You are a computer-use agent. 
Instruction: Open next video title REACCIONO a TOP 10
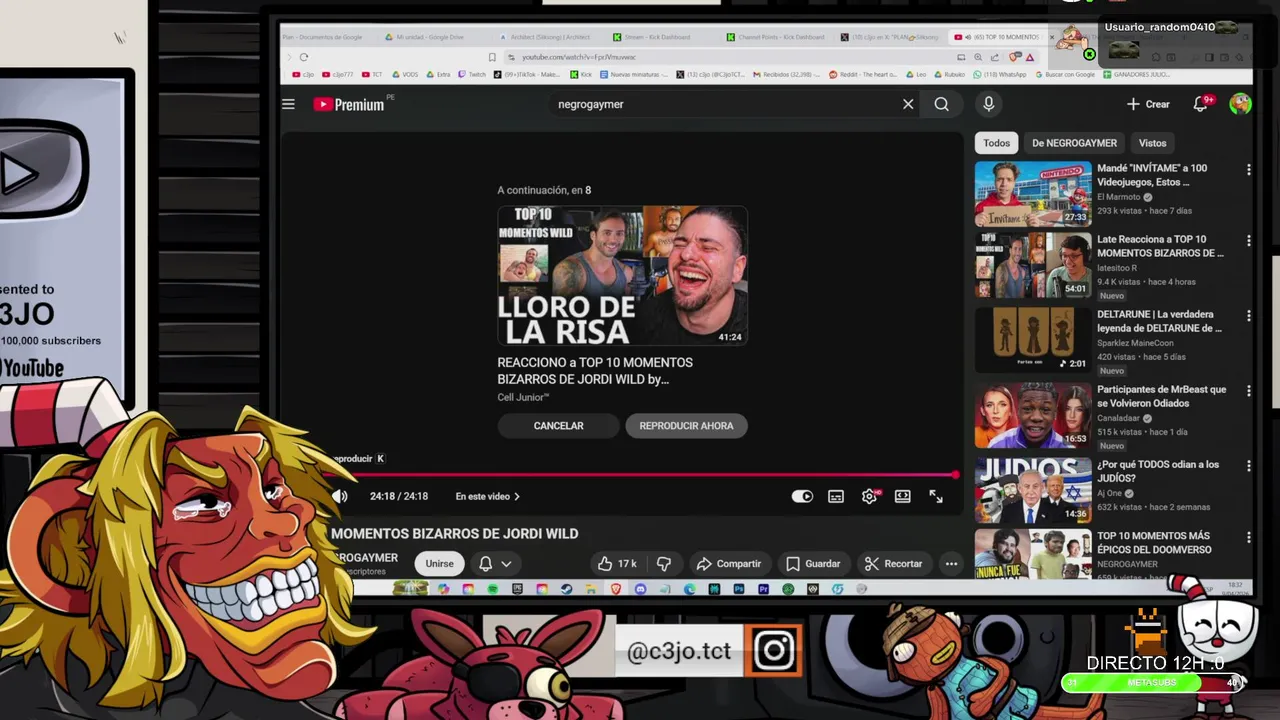[x=595, y=371]
